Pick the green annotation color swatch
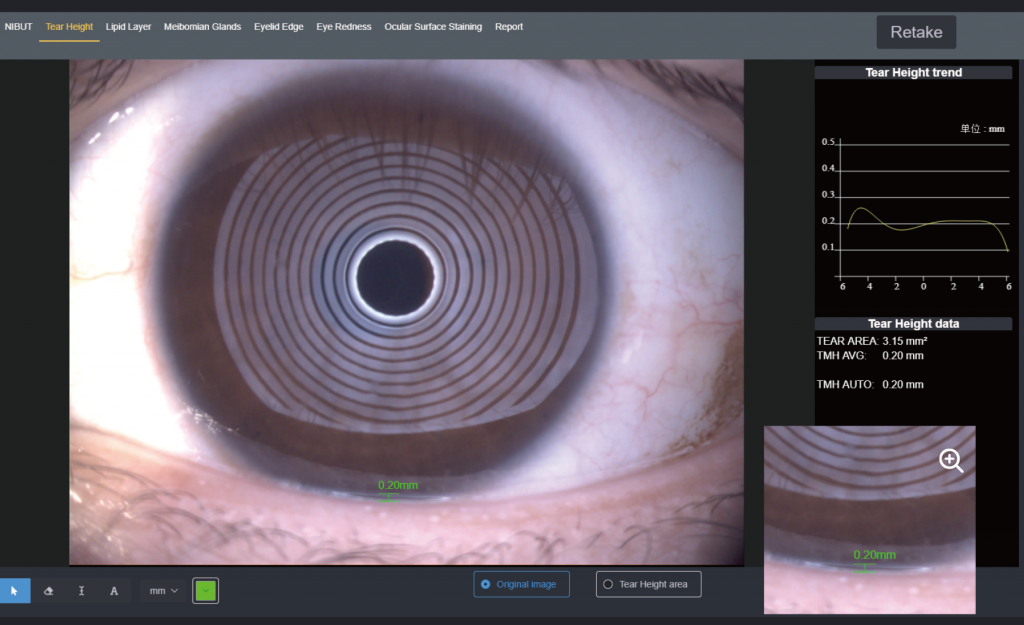1024x625 pixels. tap(205, 590)
